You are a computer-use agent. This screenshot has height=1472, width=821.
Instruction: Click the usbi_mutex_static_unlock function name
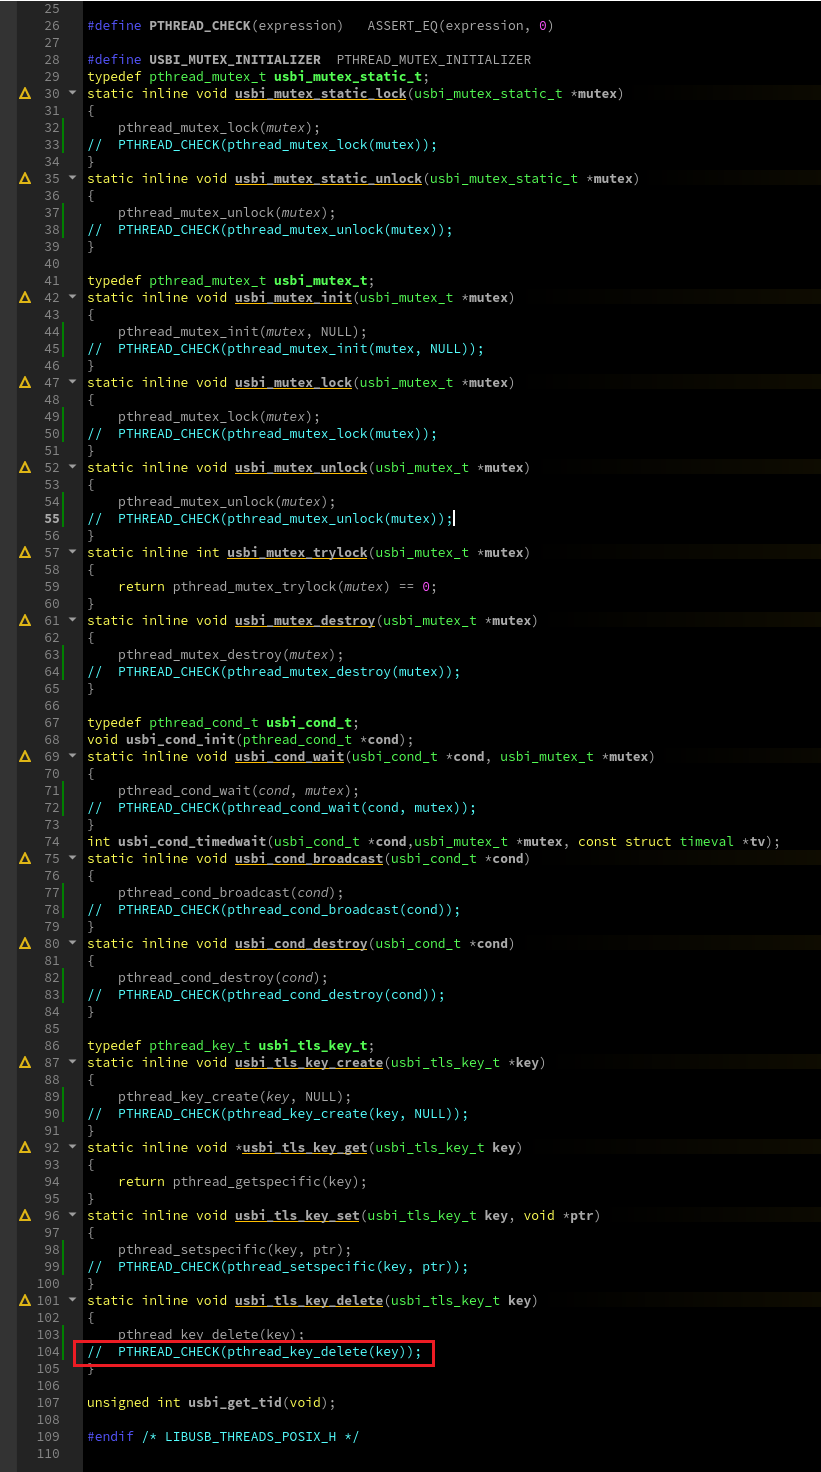pos(329,179)
